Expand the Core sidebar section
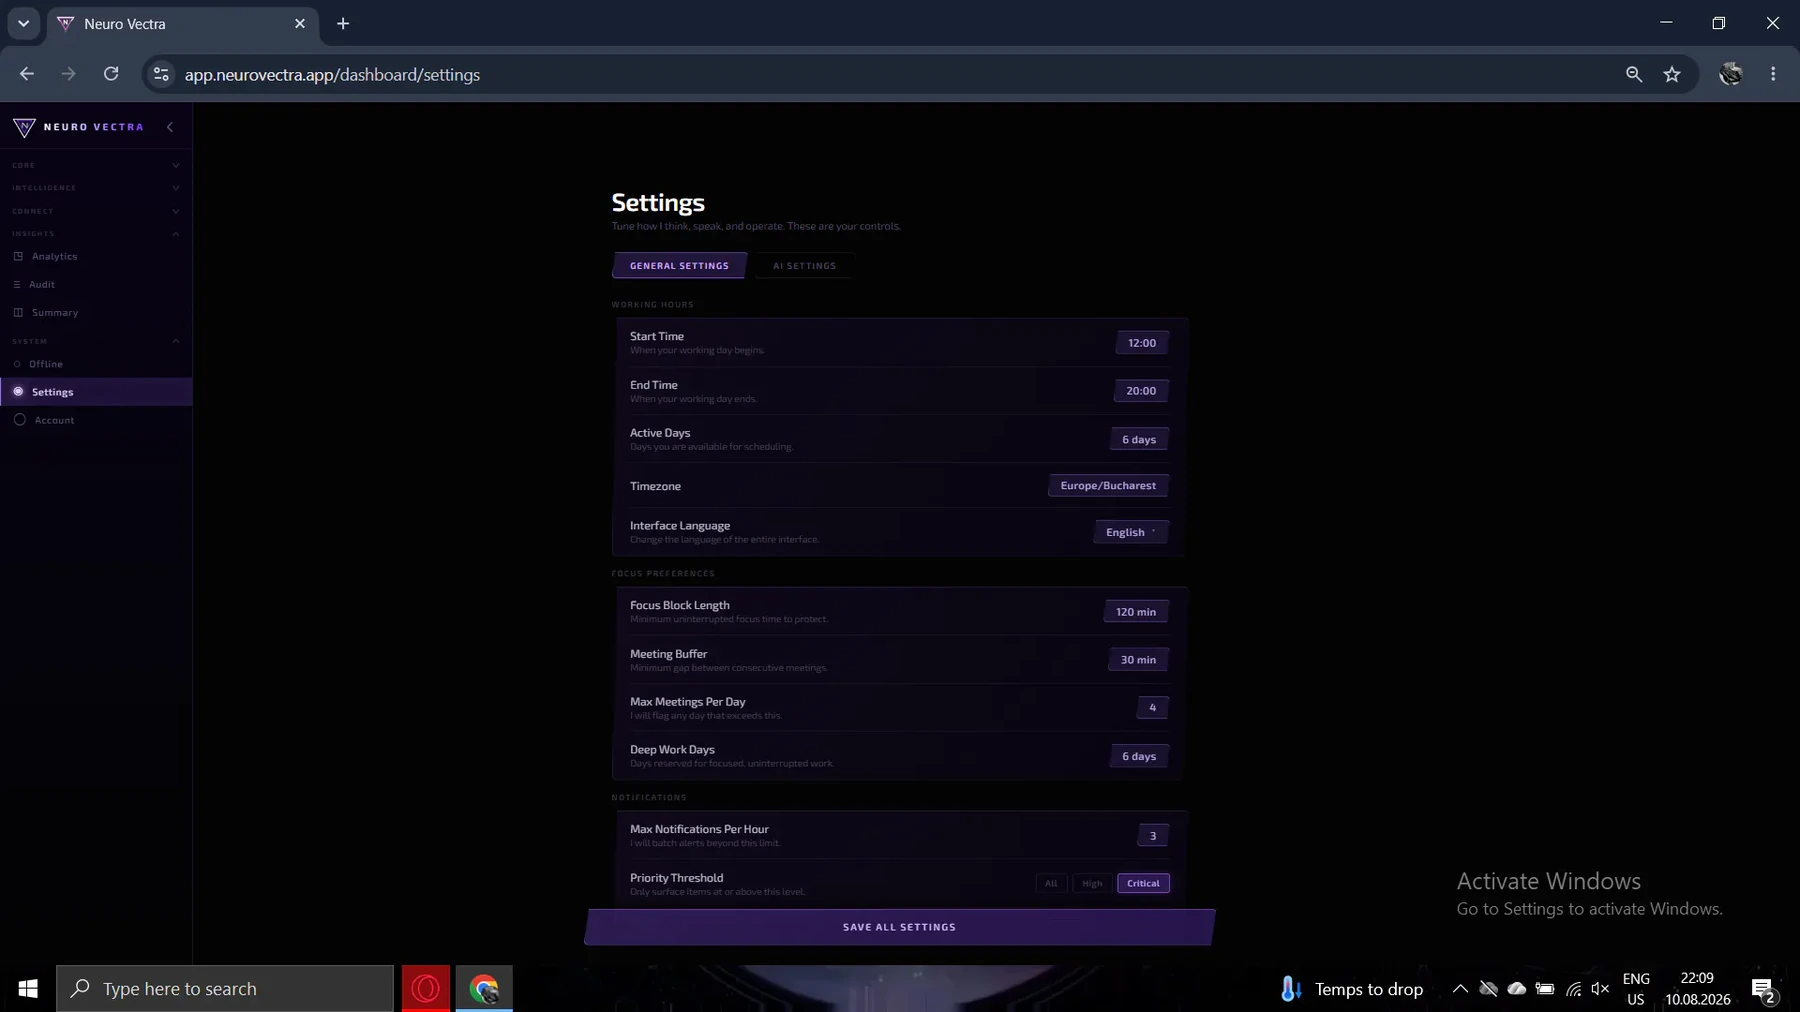1800x1012 pixels. click(96, 165)
